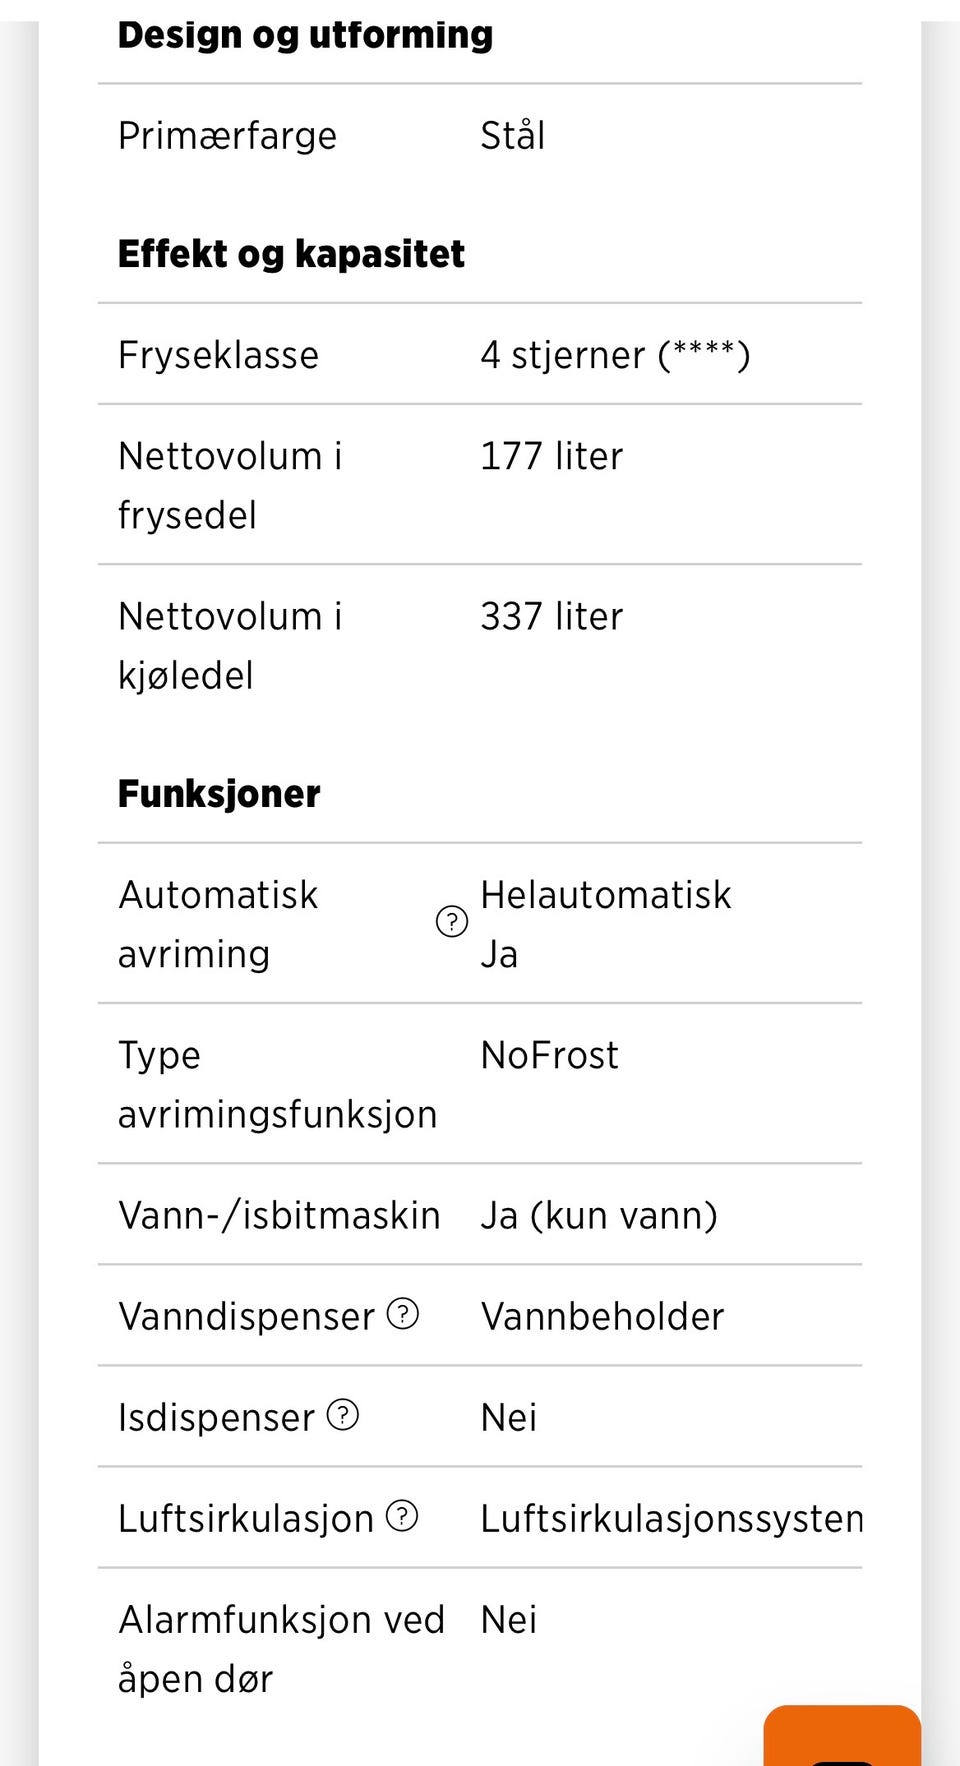
Task: Tap the Isdispenser question mark icon
Action: (x=343, y=1415)
